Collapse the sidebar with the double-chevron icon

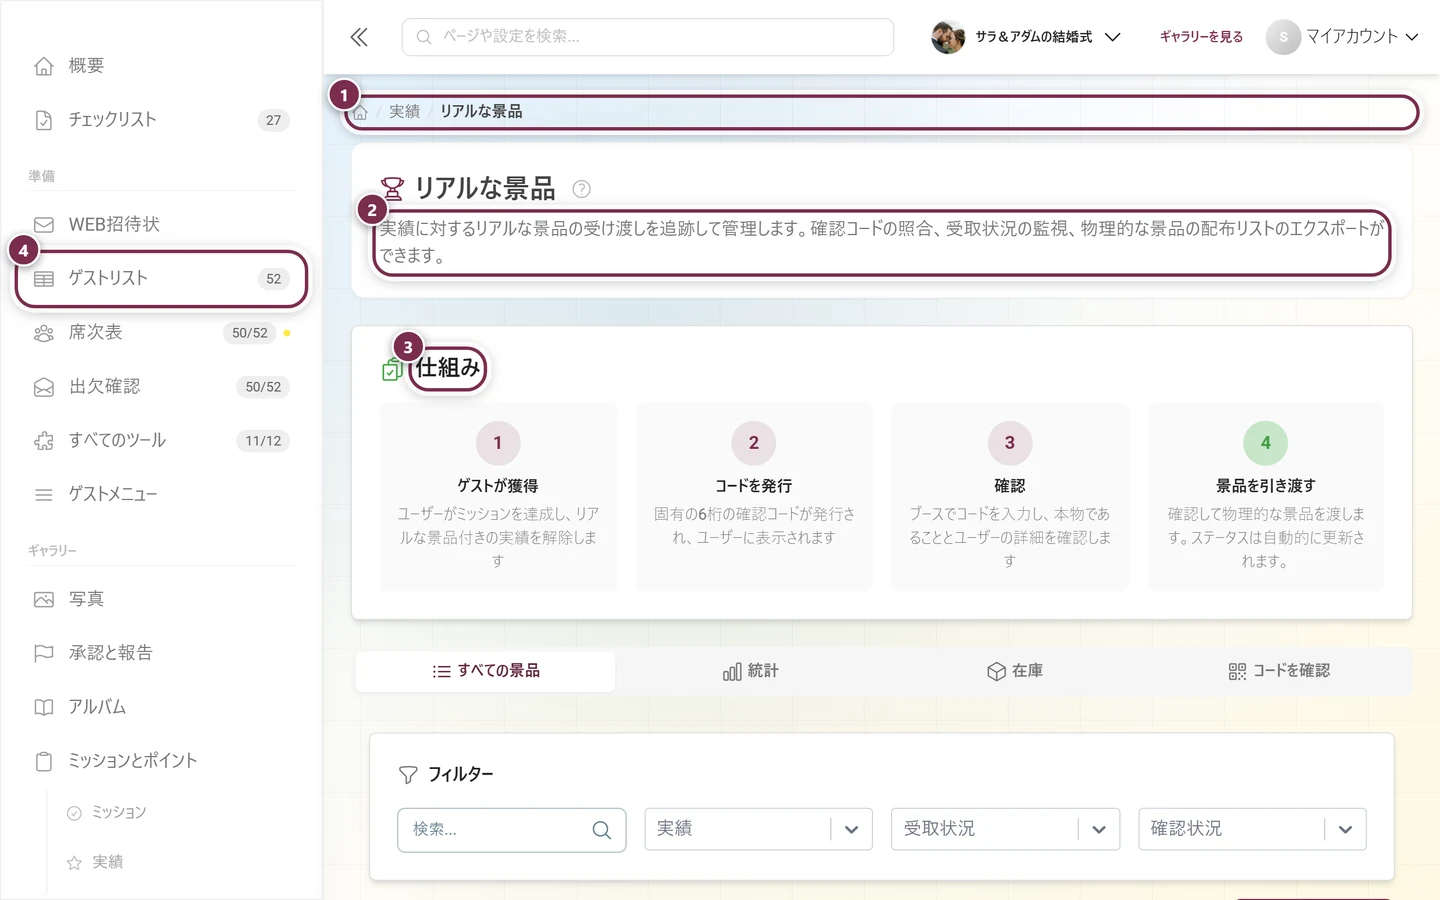(x=359, y=37)
